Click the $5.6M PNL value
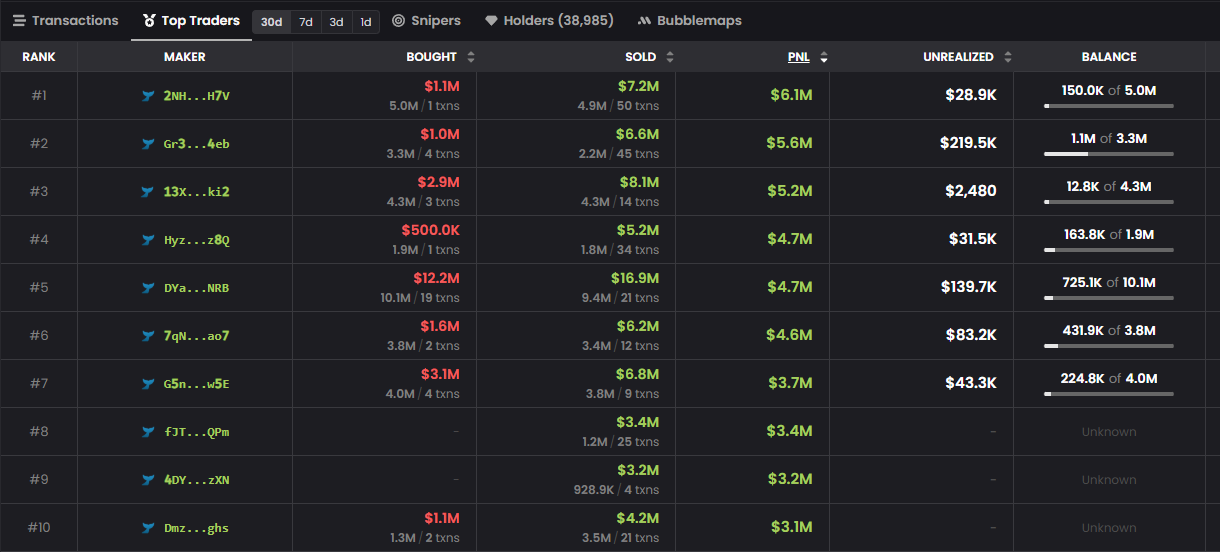Image resolution: width=1220 pixels, height=552 pixels. pyautogui.click(x=790, y=143)
